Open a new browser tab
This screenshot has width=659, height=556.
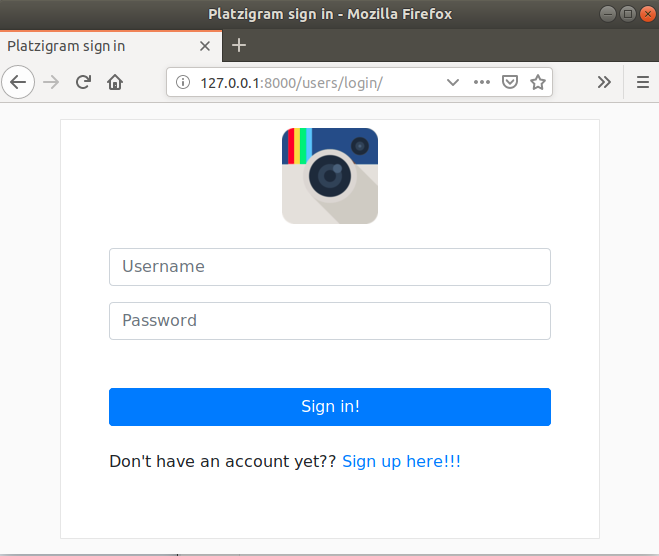tap(239, 46)
